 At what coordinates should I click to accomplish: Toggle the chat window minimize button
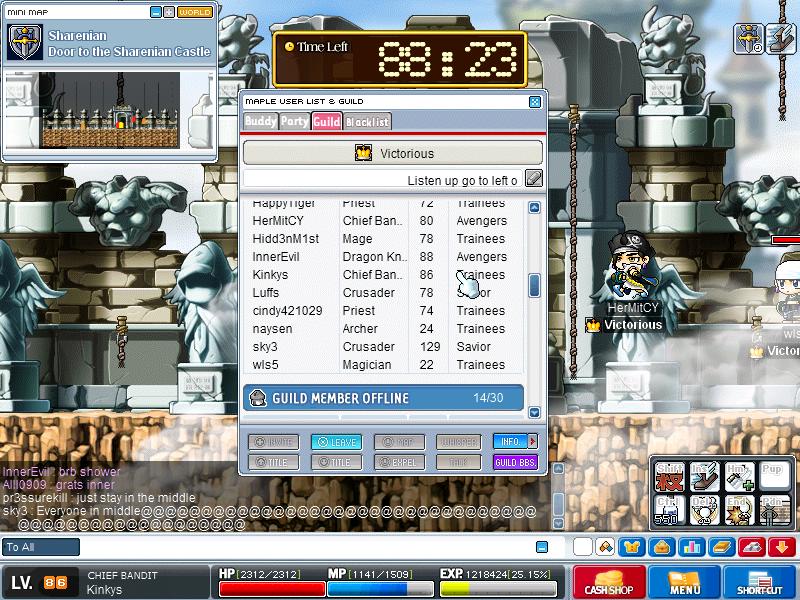tap(542, 547)
